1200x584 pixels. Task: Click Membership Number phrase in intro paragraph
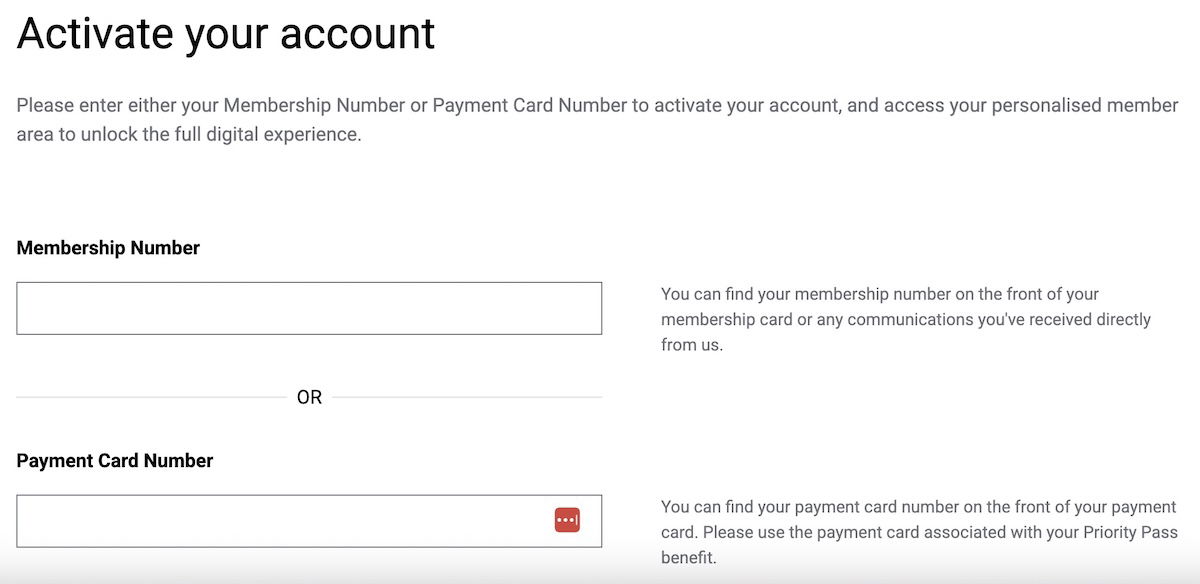click(x=314, y=105)
